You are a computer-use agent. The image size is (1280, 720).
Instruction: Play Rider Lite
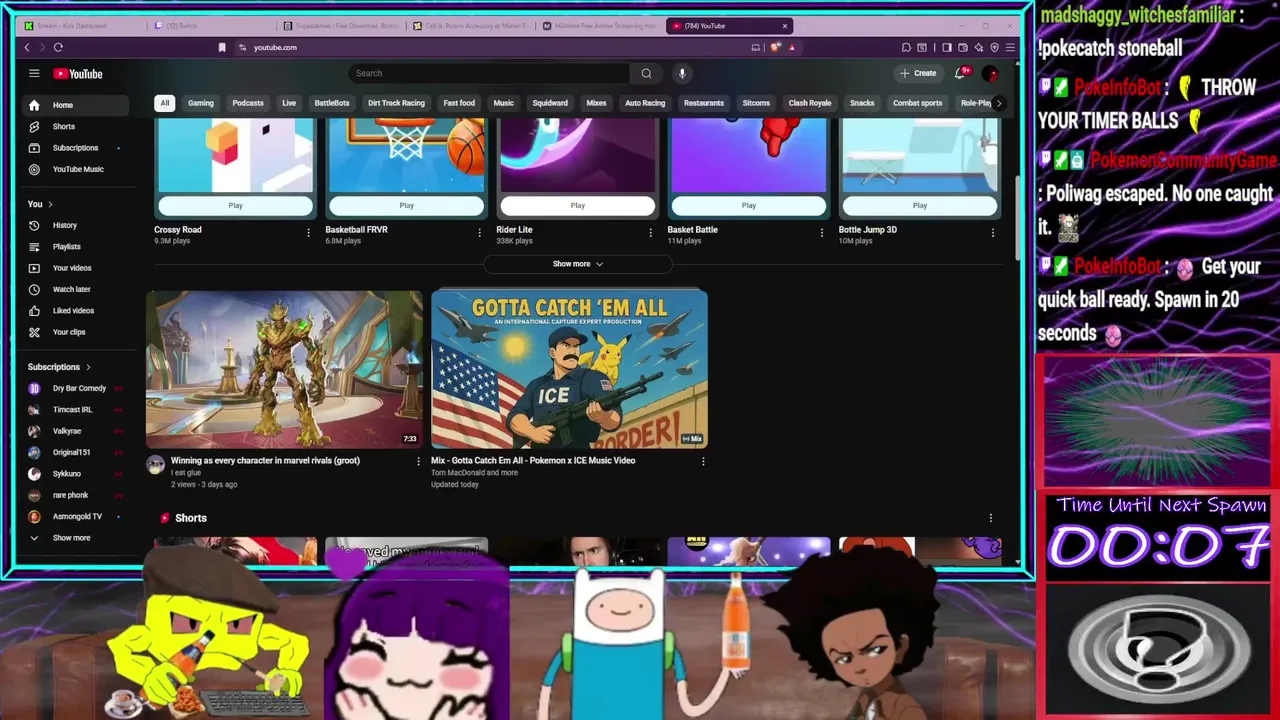pyautogui.click(x=578, y=205)
